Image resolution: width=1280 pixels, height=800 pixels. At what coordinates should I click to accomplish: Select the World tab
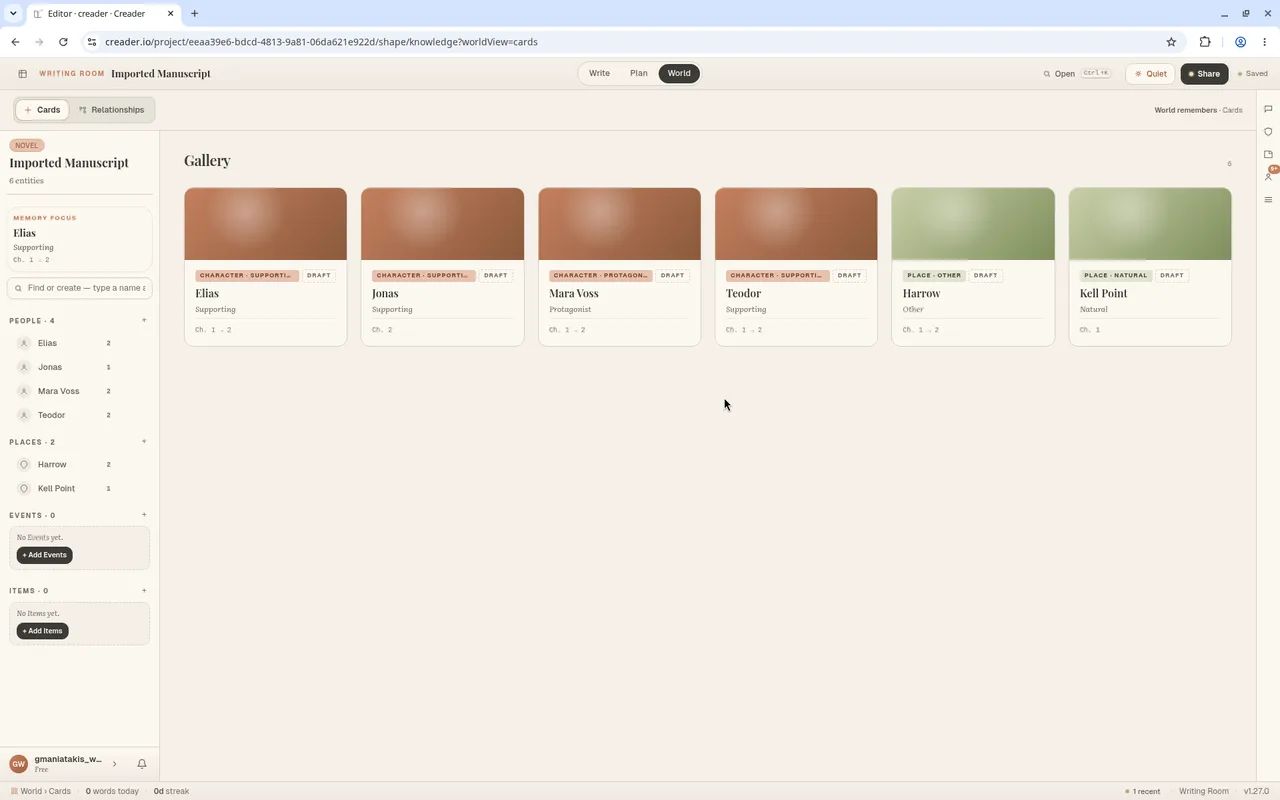679,73
